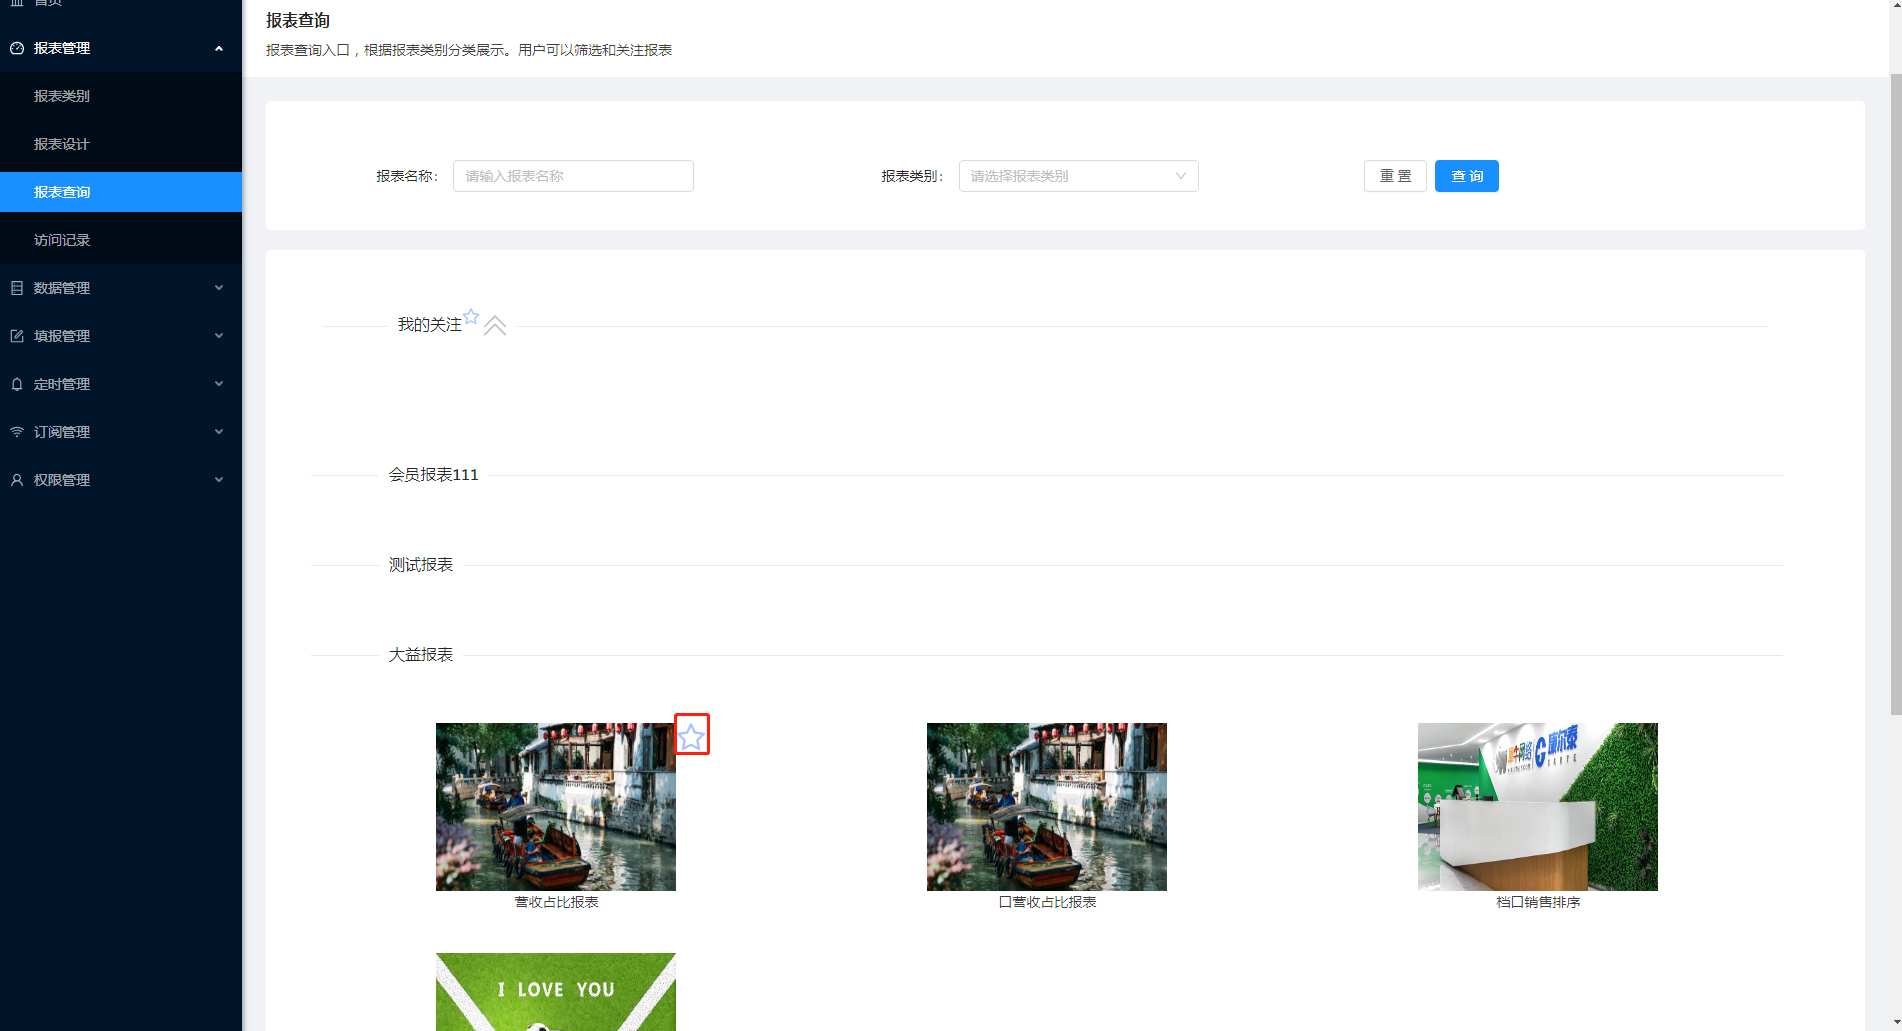Favorite the first 营收占比报表 with its star
Image resolution: width=1902 pixels, height=1031 pixels.
(x=691, y=737)
